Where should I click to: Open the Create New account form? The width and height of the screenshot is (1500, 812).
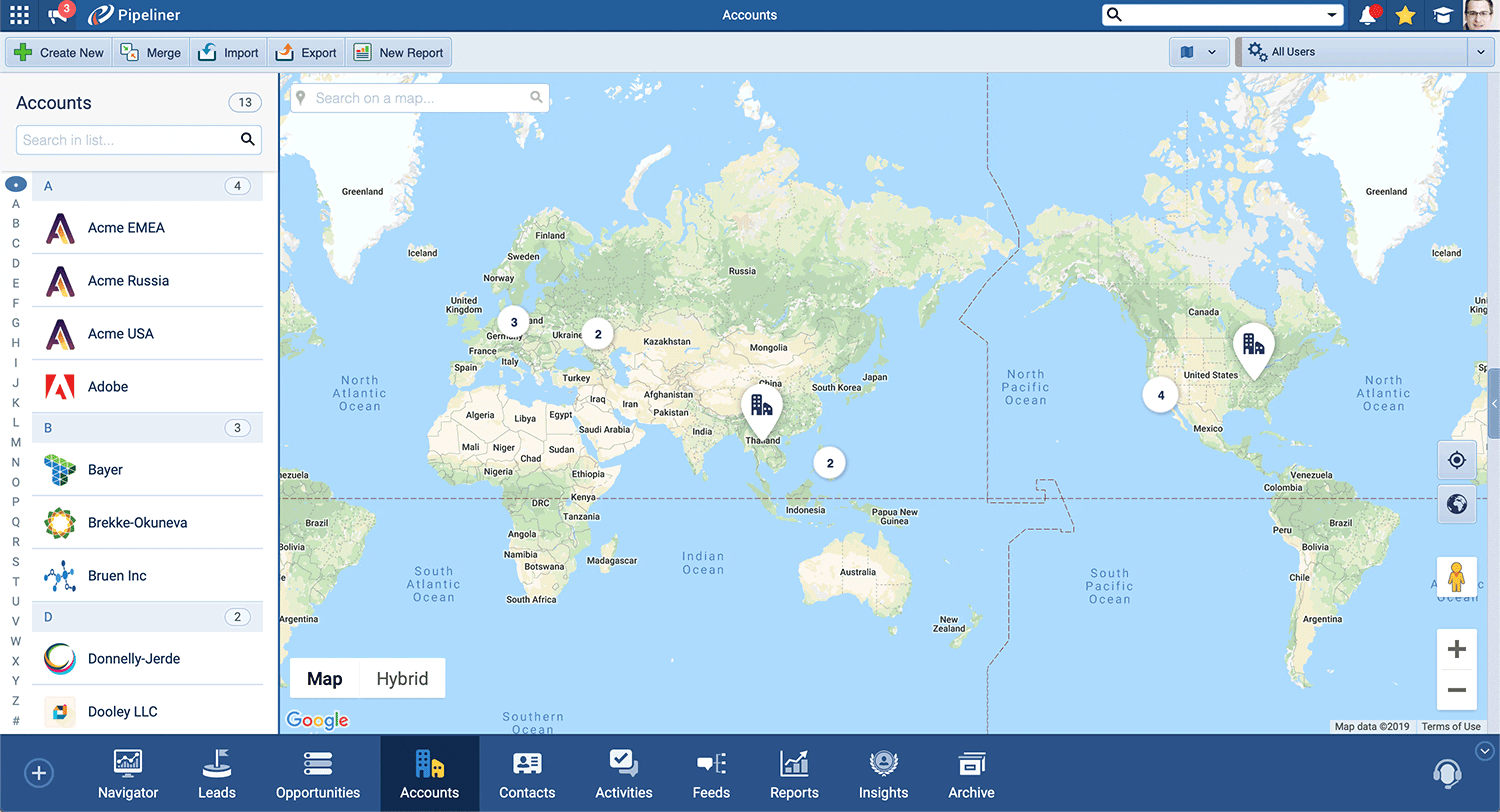(57, 51)
